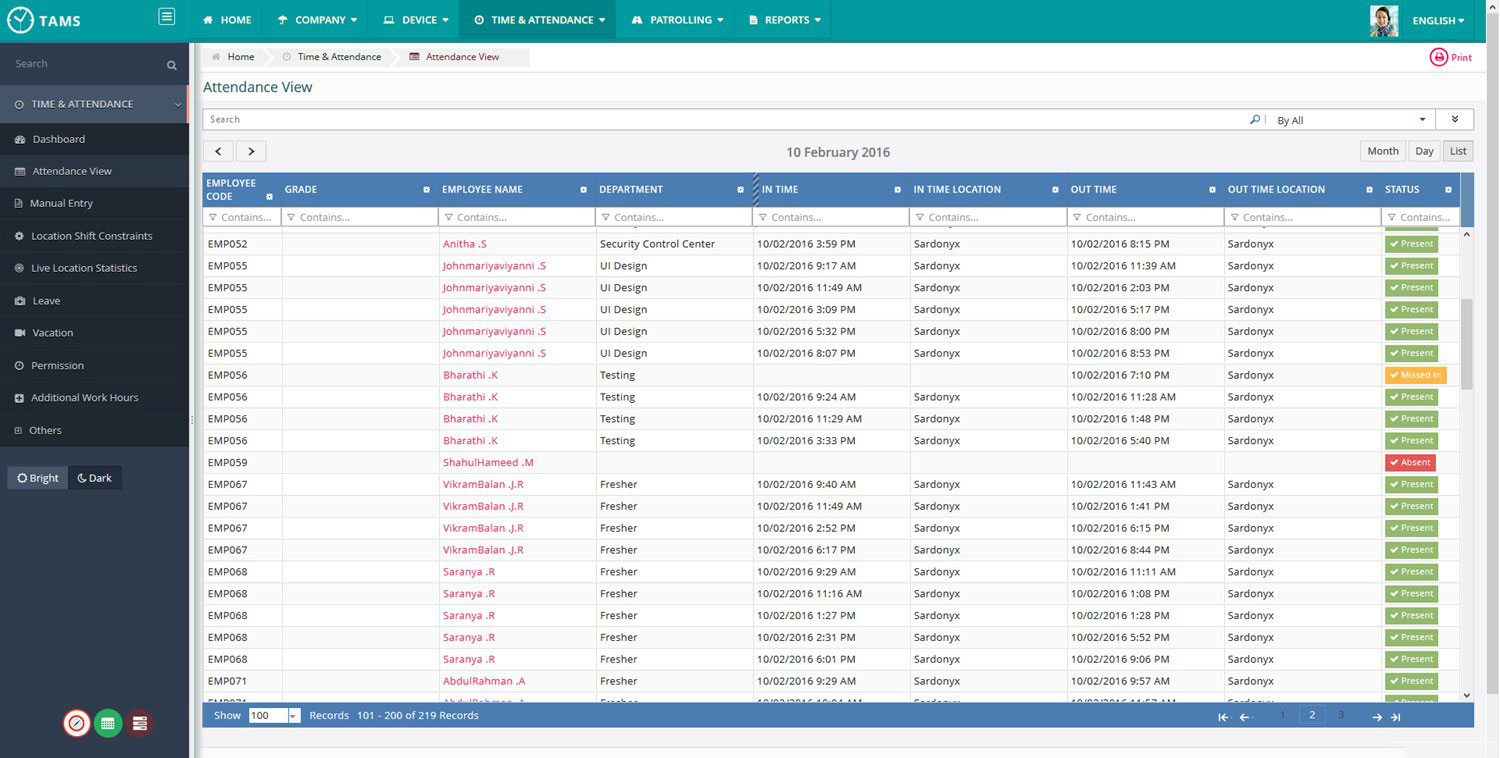Image resolution: width=1500 pixels, height=758 pixels.
Task: Open Live Location Statistics in sidebar
Action: coord(94,268)
